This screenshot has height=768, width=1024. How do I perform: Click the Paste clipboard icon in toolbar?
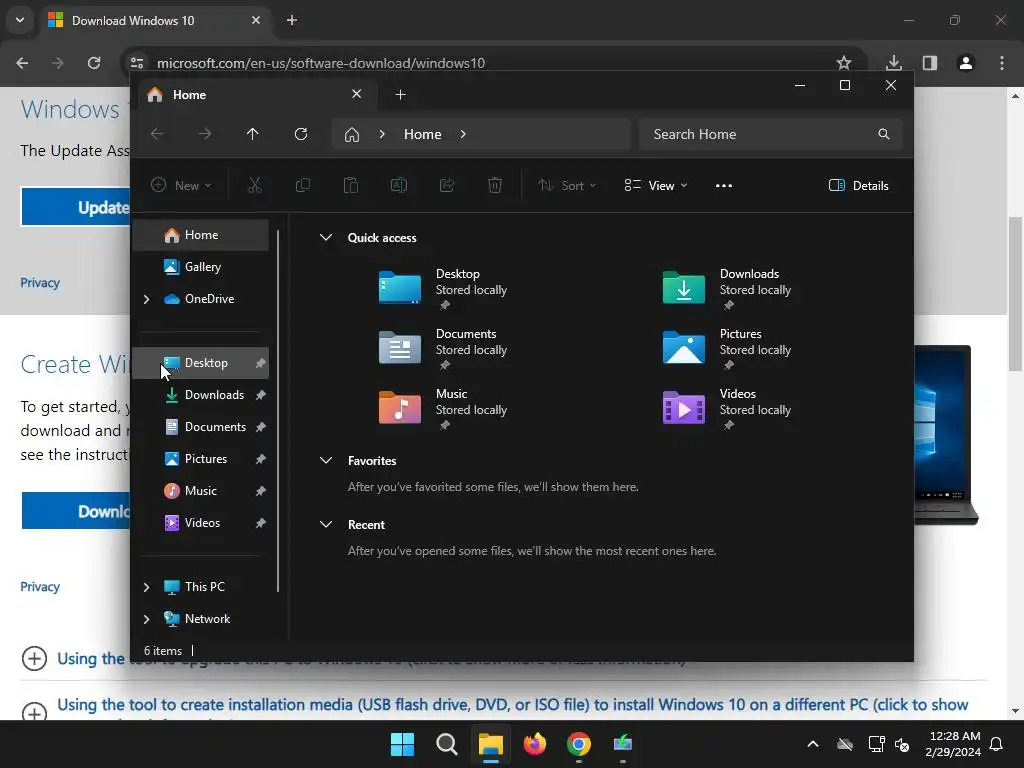point(351,185)
